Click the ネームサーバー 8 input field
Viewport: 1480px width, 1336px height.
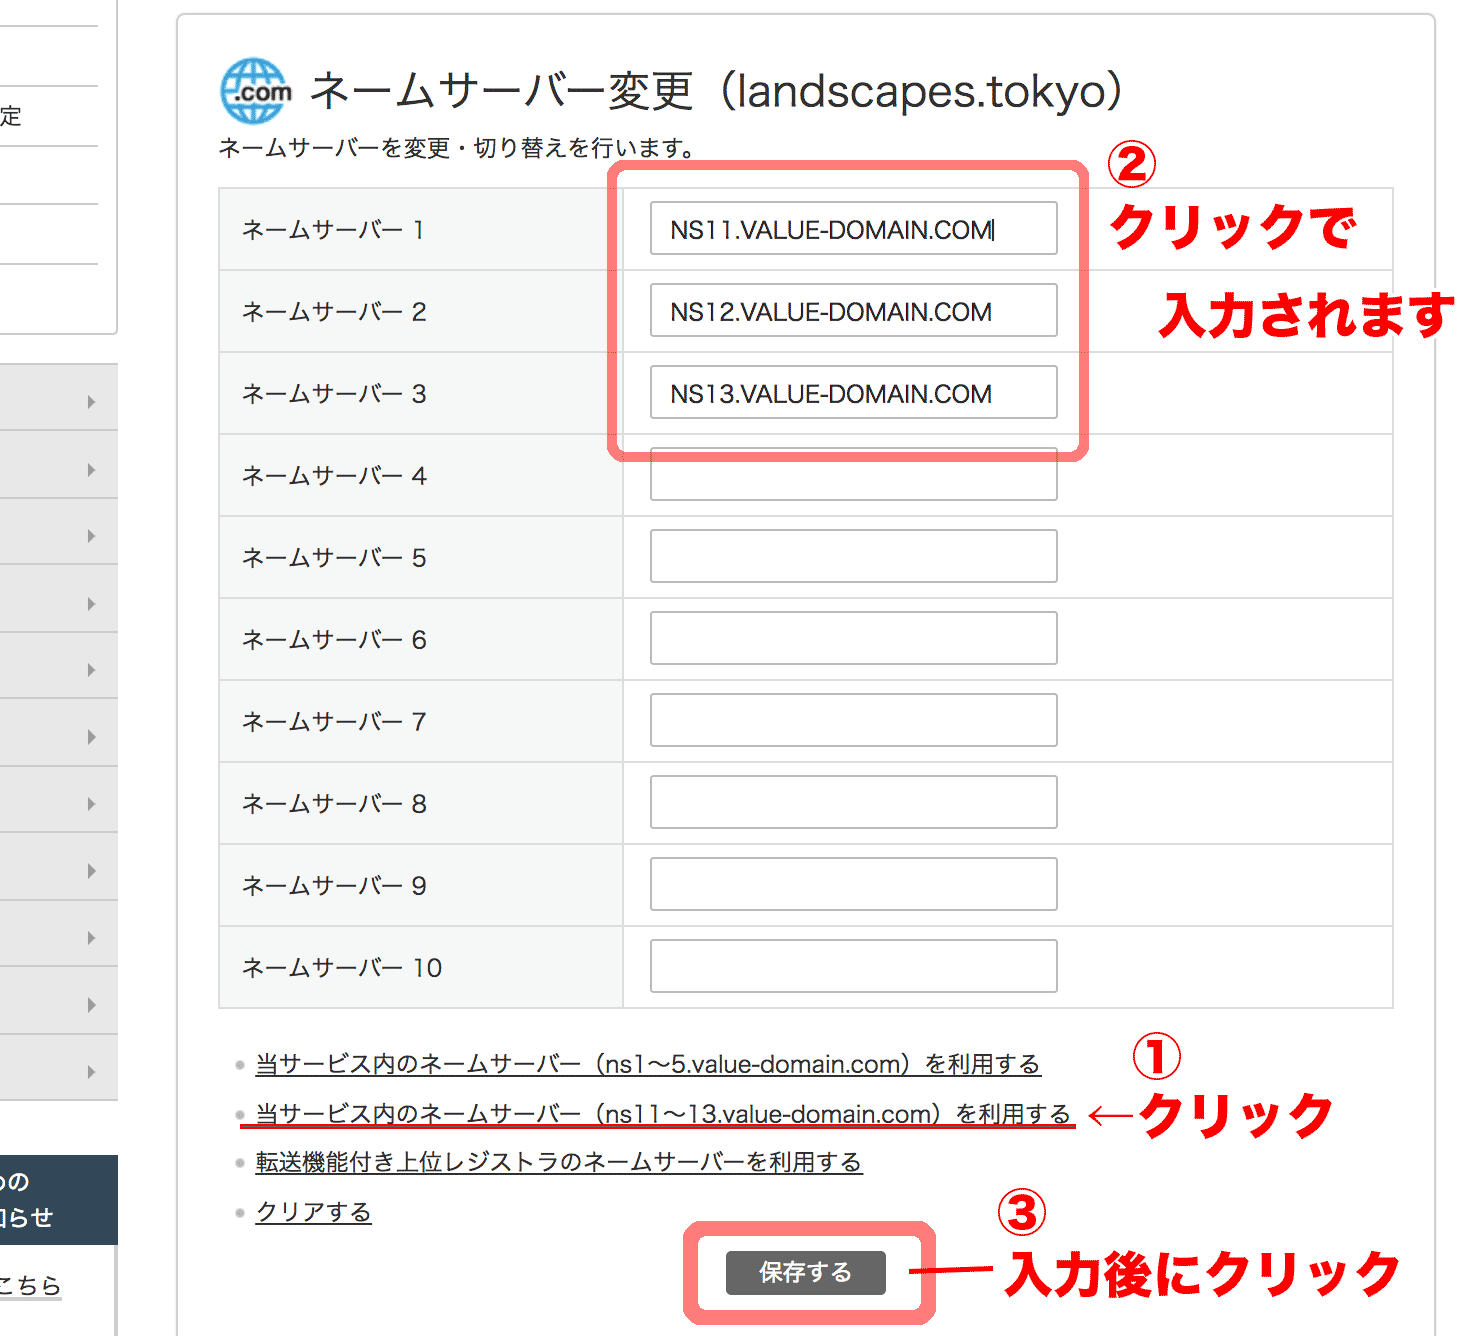(x=853, y=802)
